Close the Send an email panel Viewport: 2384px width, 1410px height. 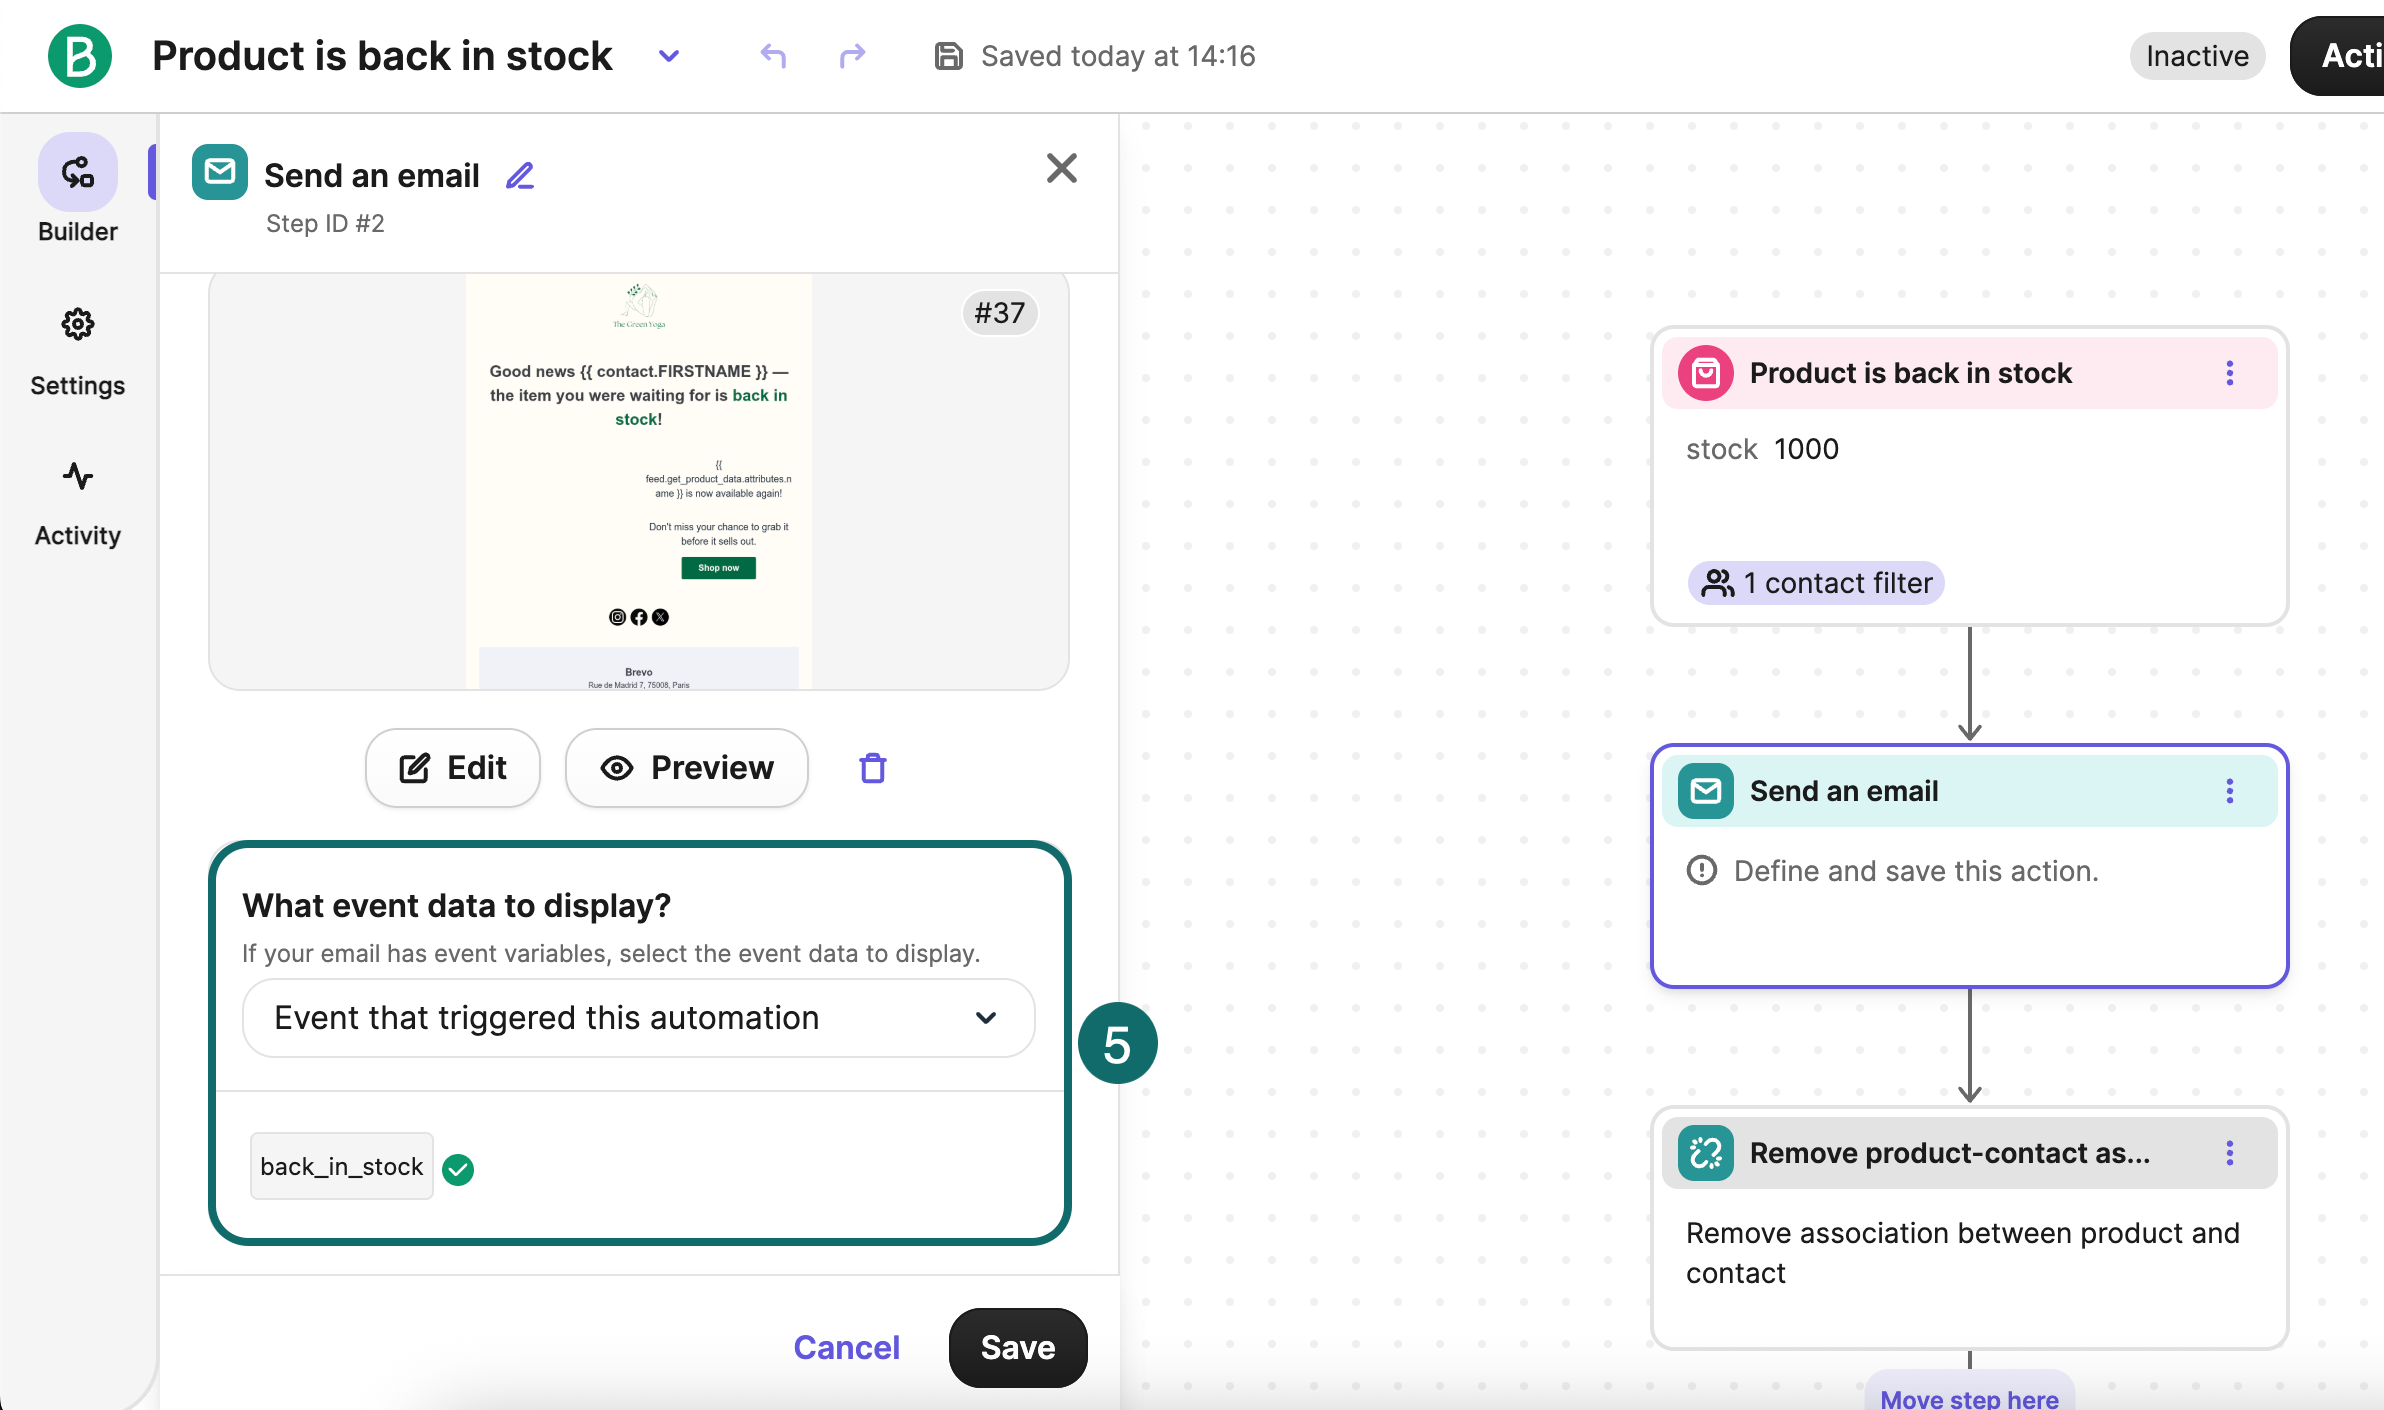1061,168
